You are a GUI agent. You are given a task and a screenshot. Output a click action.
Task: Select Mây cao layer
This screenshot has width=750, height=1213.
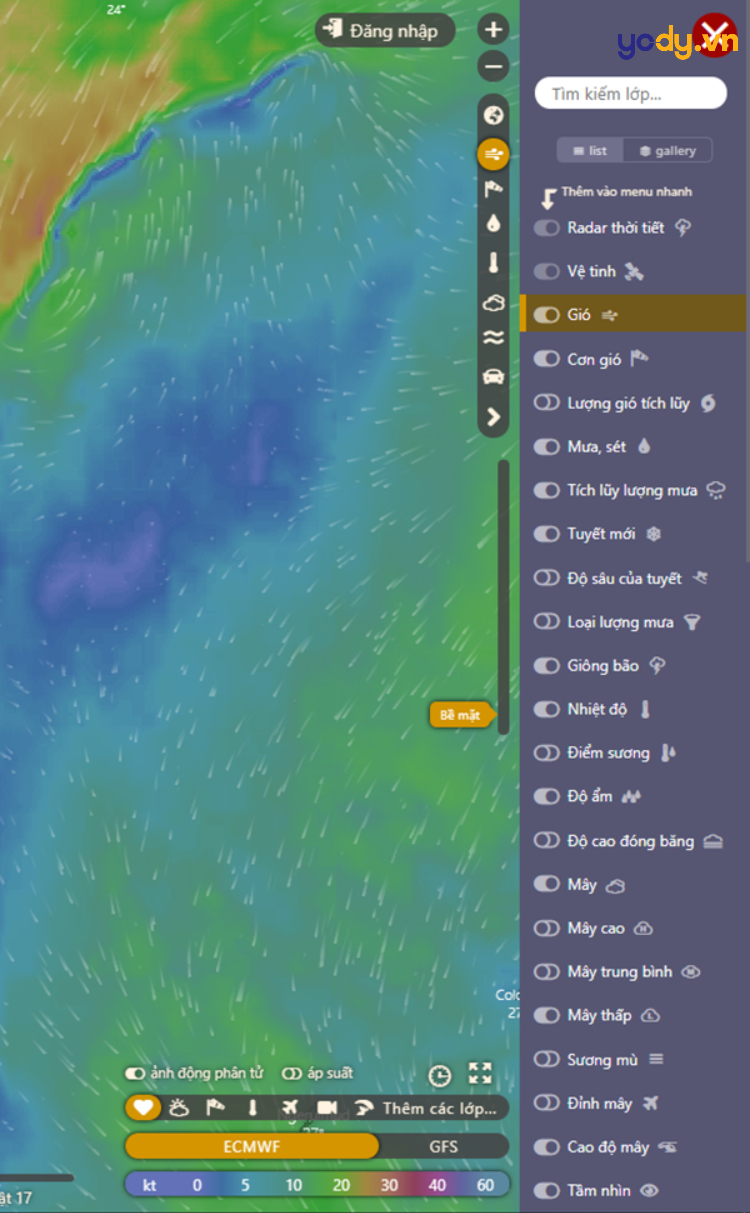pyautogui.click(x=632, y=928)
